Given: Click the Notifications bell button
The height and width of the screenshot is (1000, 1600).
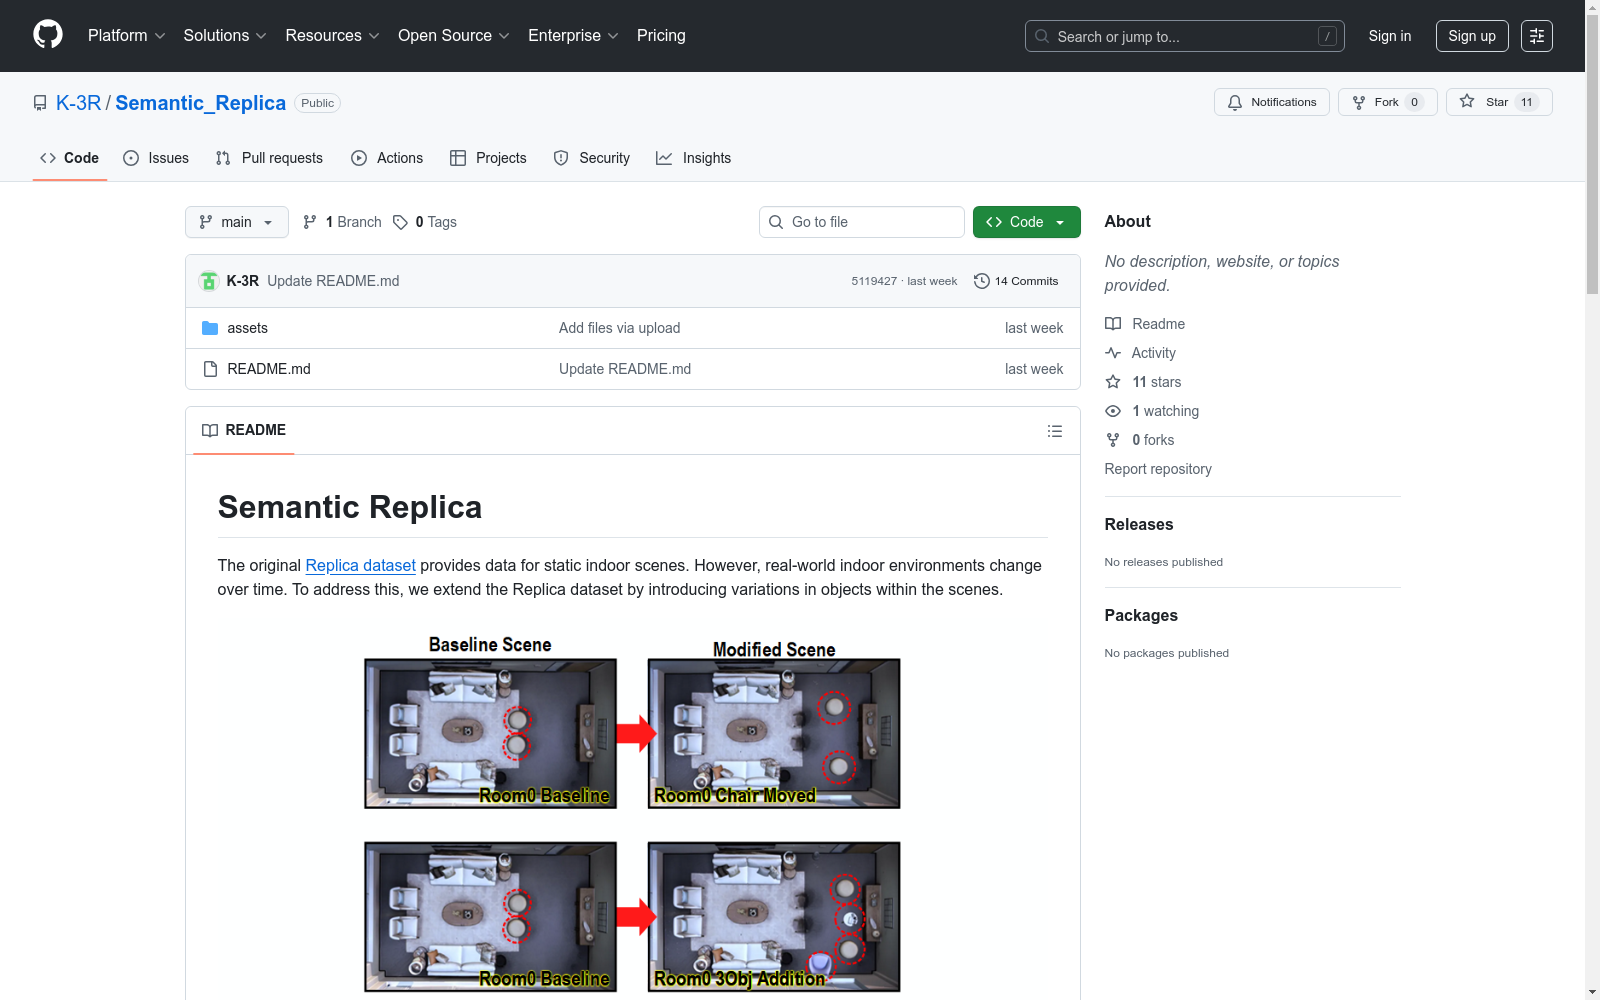Looking at the screenshot, I should click(x=1272, y=102).
